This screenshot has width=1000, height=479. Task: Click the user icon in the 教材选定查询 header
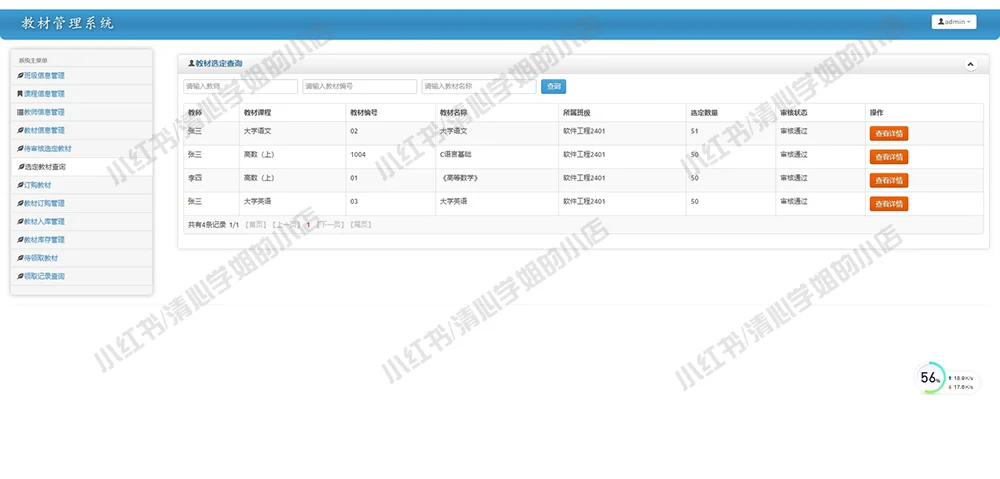[x=191, y=64]
